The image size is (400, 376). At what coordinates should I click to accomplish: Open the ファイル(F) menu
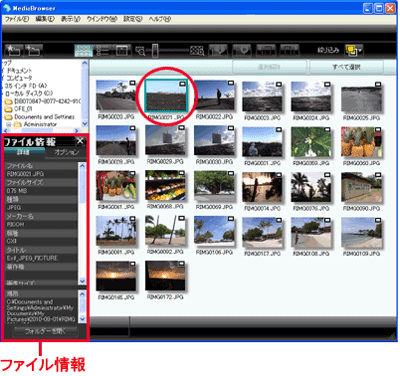point(16,19)
